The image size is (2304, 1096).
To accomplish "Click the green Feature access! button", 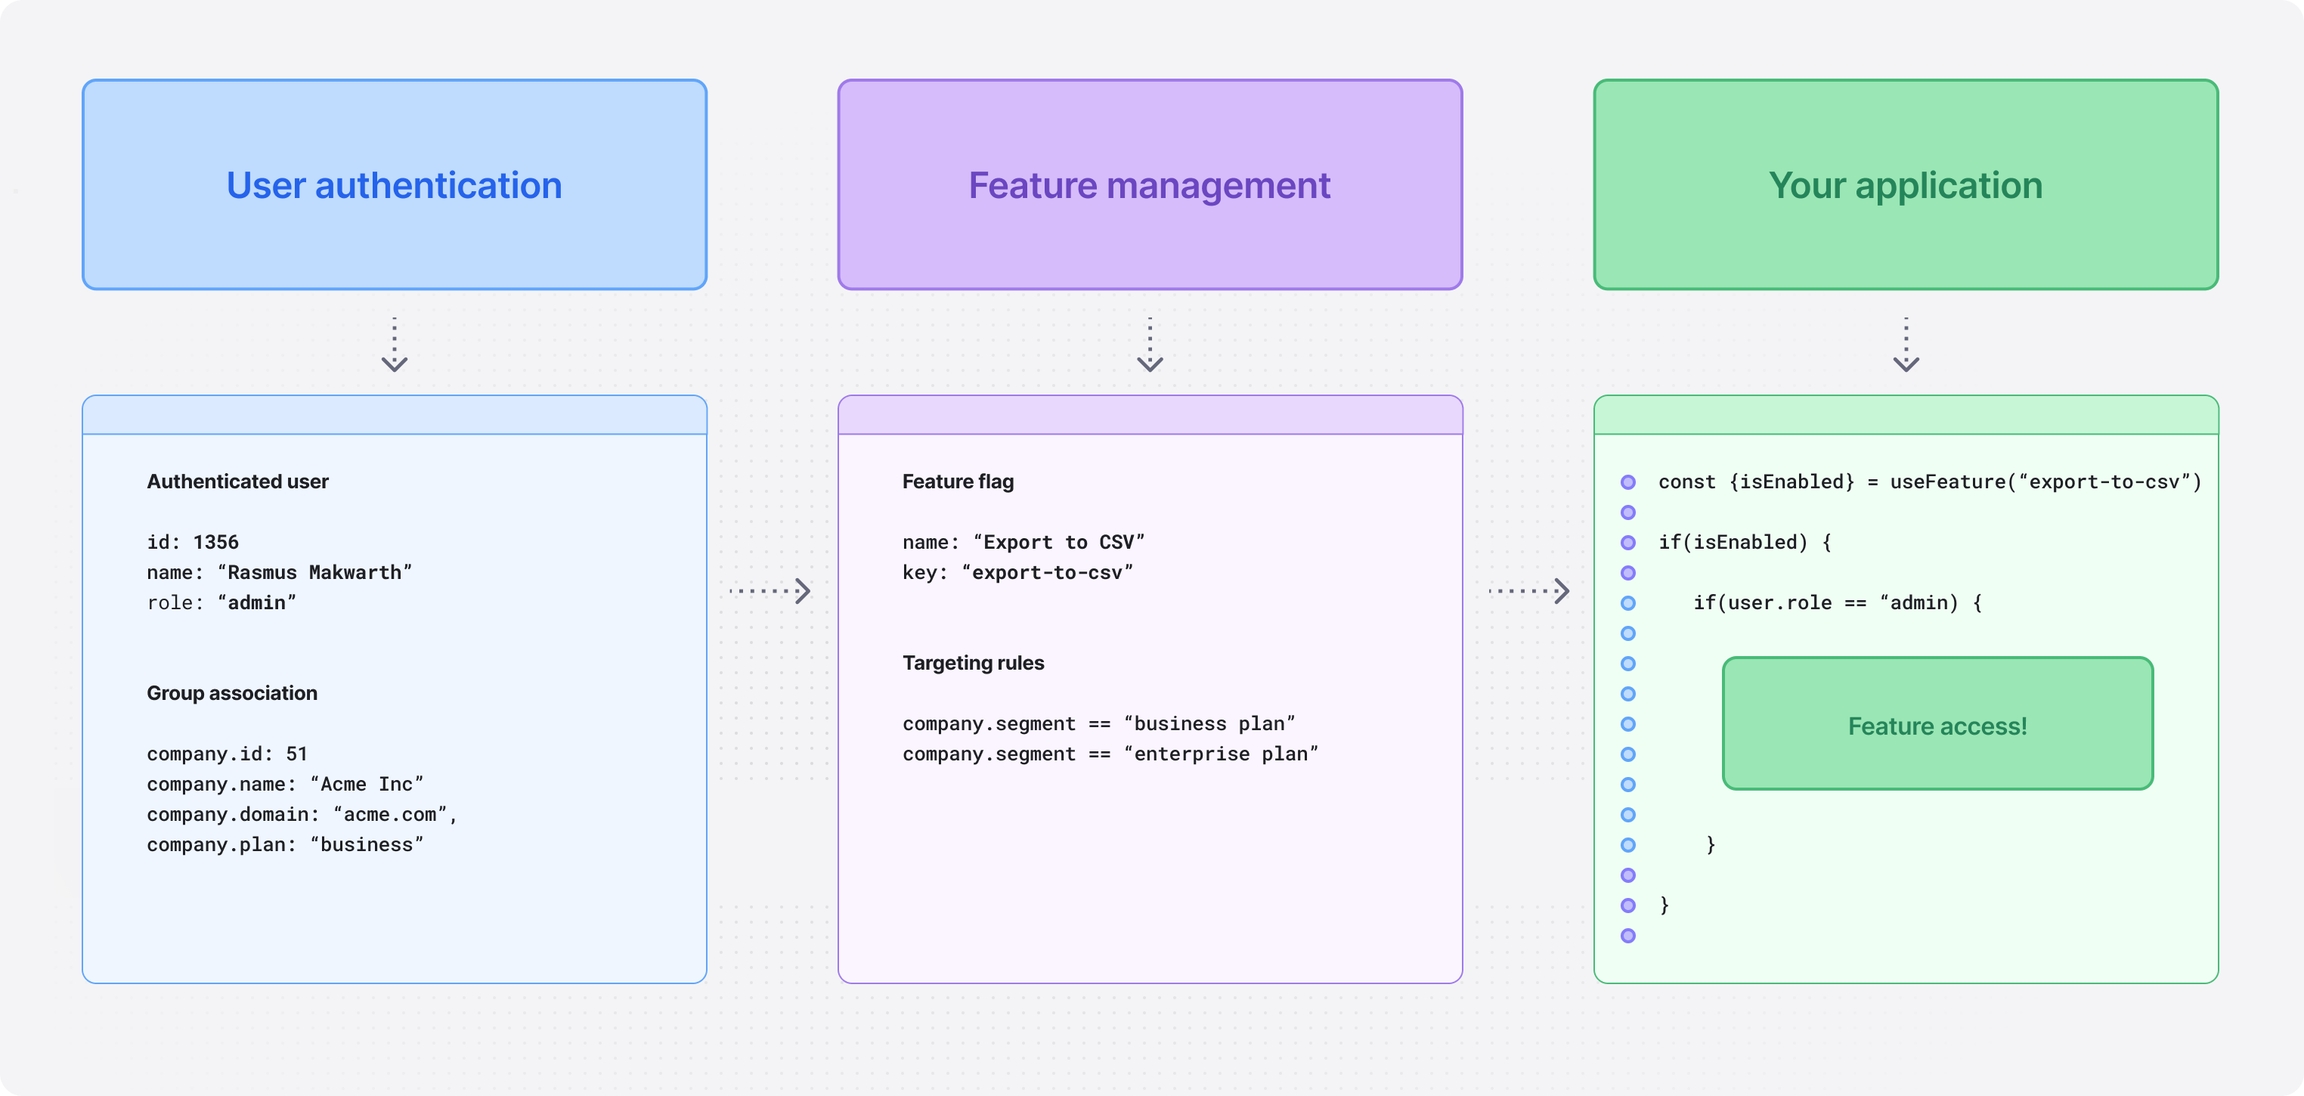I will (x=1937, y=724).
